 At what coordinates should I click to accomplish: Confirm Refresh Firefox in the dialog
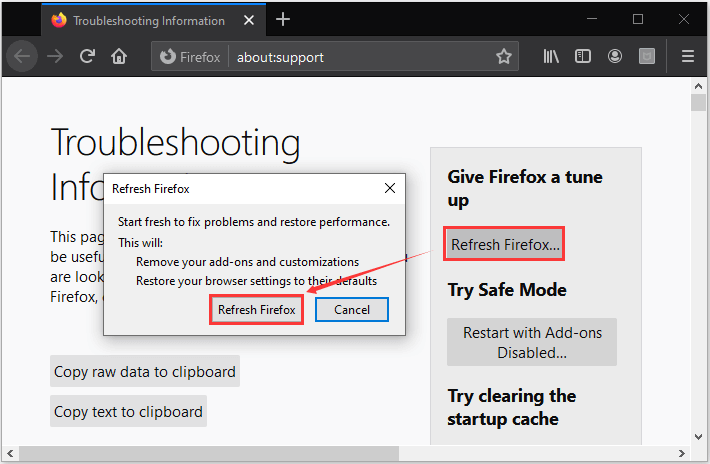coord(256,310)
